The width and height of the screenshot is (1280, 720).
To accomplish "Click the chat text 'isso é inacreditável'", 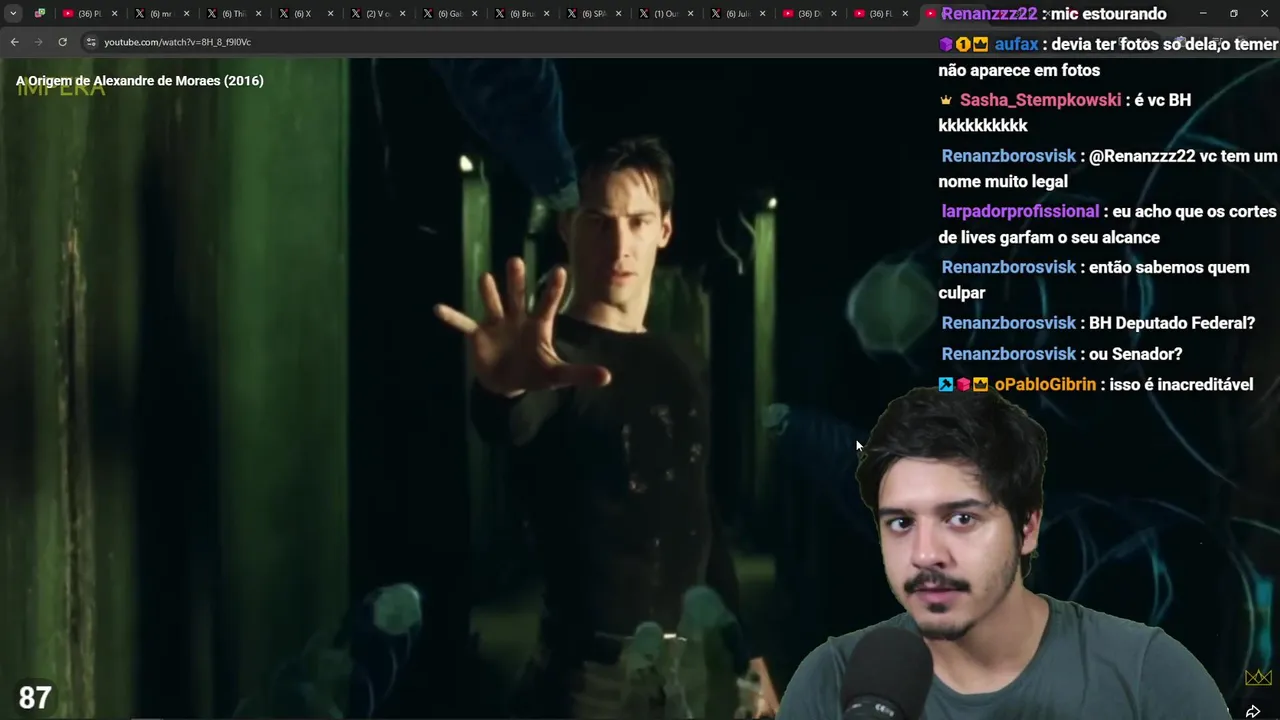I will (x=1181, y=385).
